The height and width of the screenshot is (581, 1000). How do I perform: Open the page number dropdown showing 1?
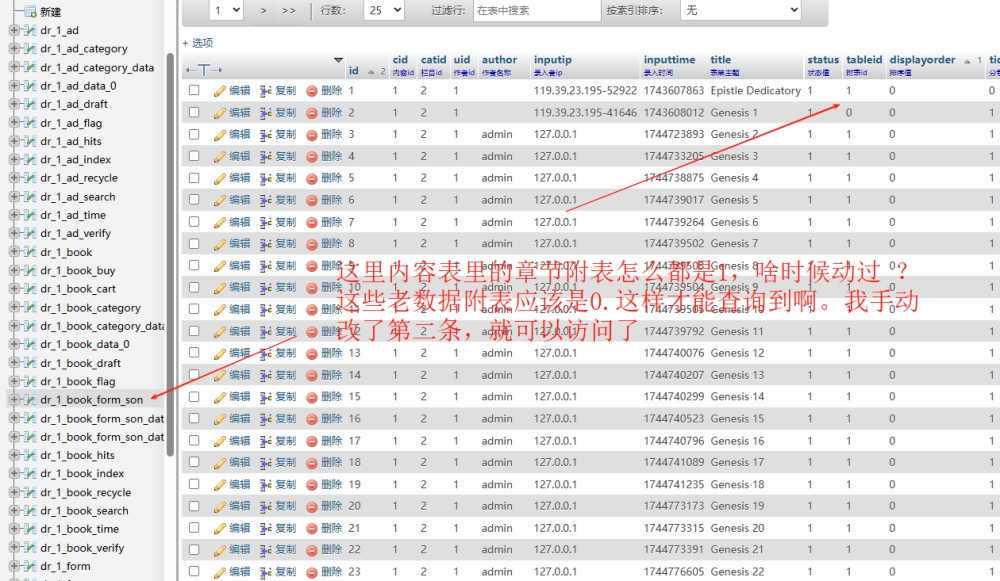(226, 10)
